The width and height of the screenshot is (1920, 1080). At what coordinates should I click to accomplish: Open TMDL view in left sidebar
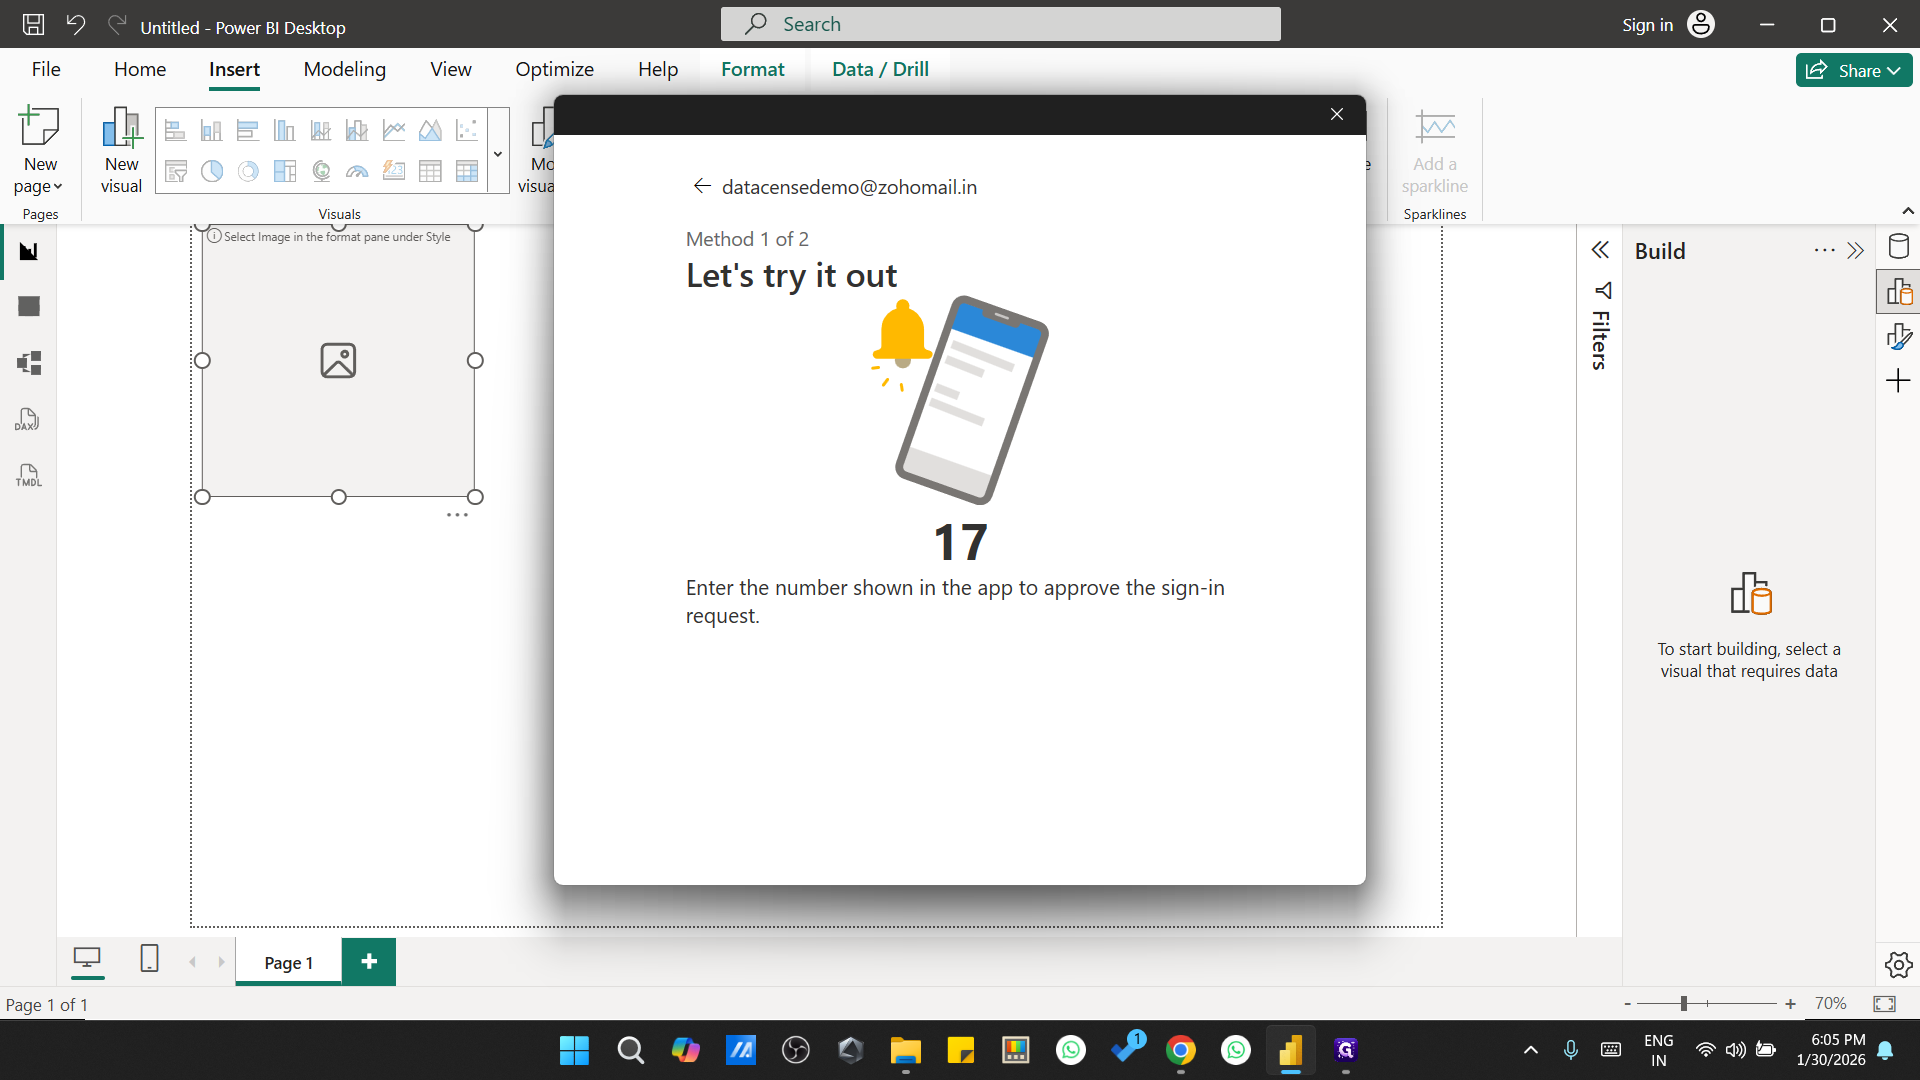point(28,476)
